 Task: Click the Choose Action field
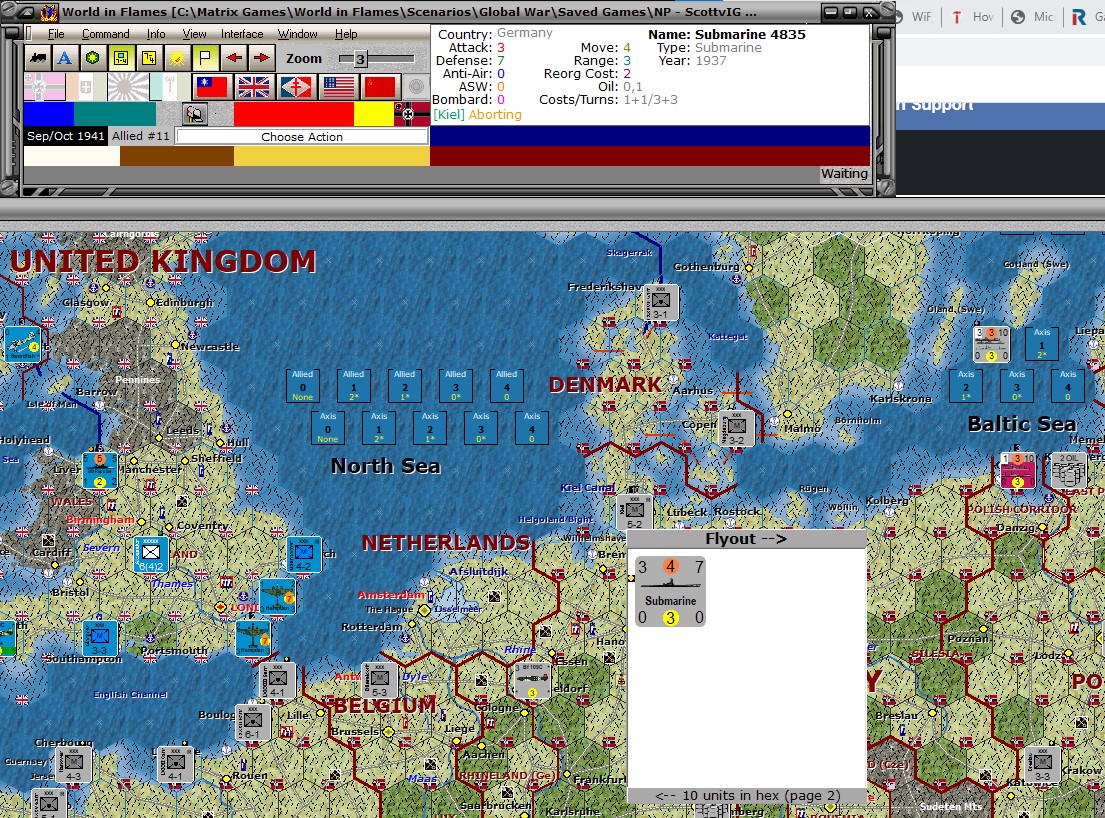tap(302, 137)
